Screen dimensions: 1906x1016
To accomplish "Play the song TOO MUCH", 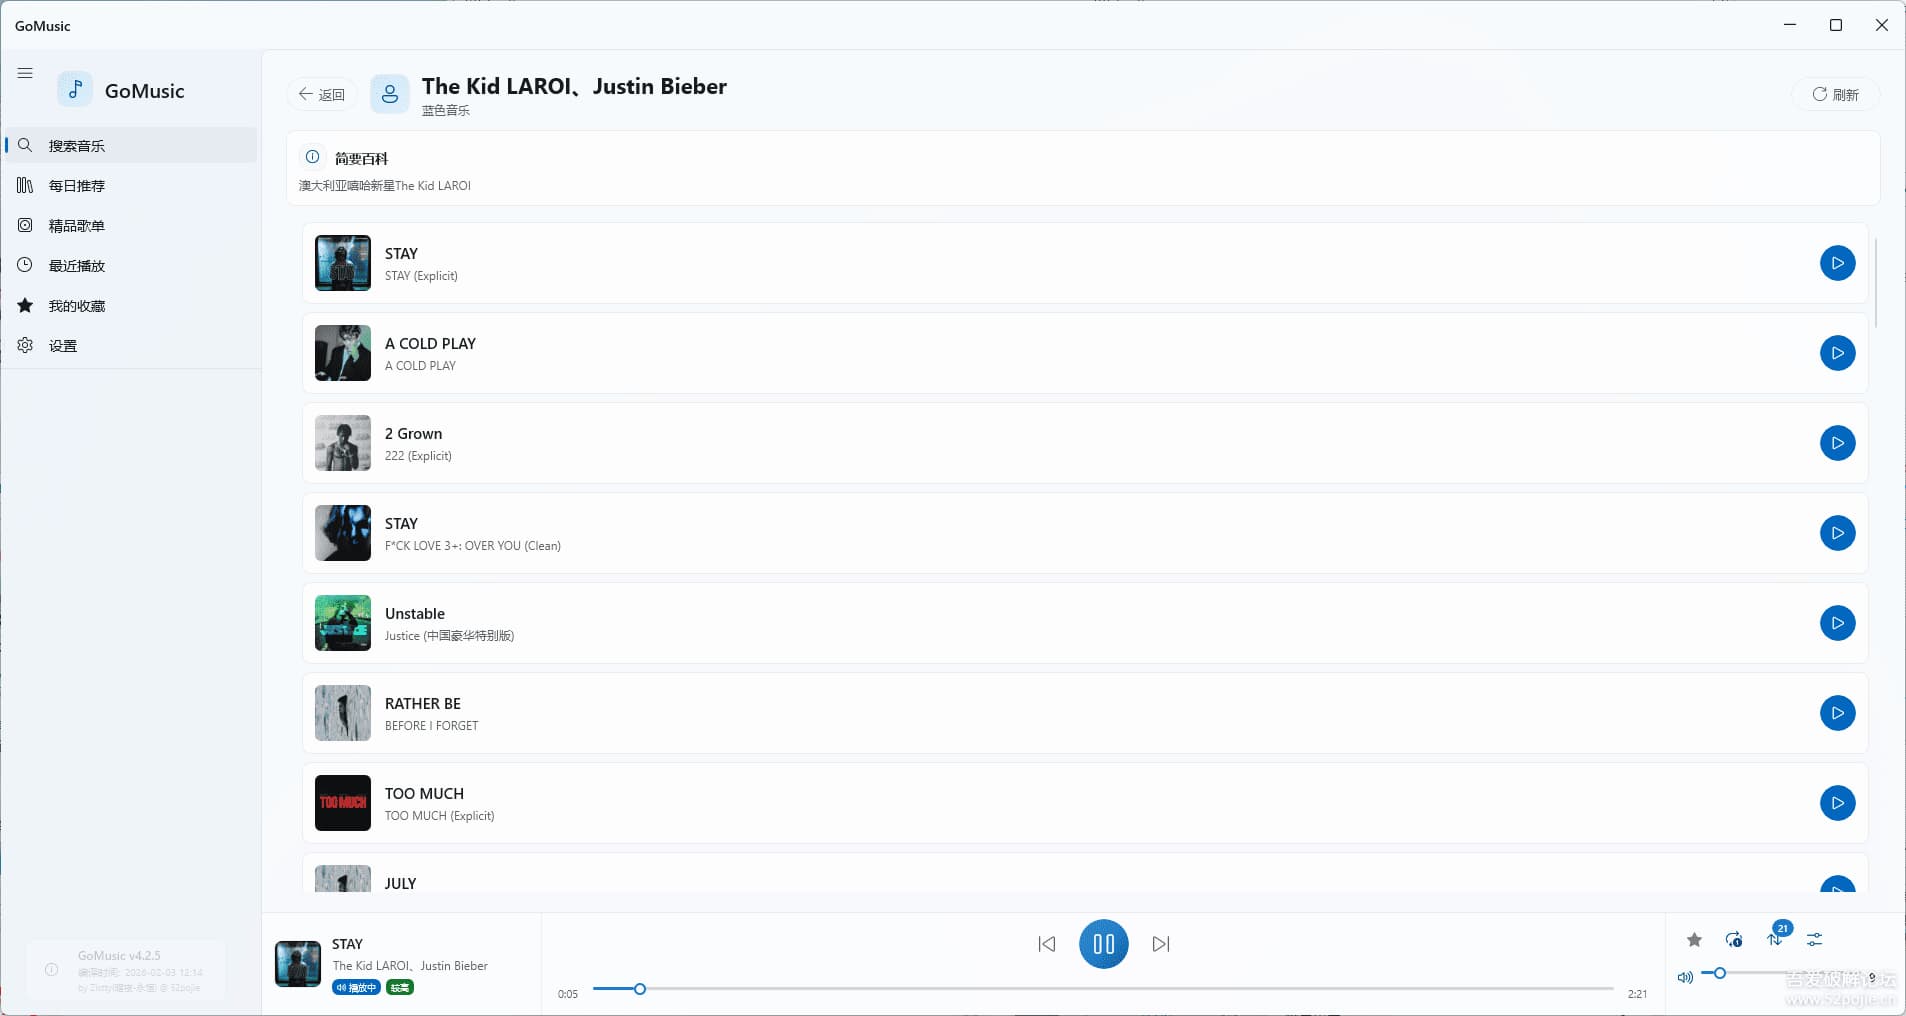I will 1837,803.
